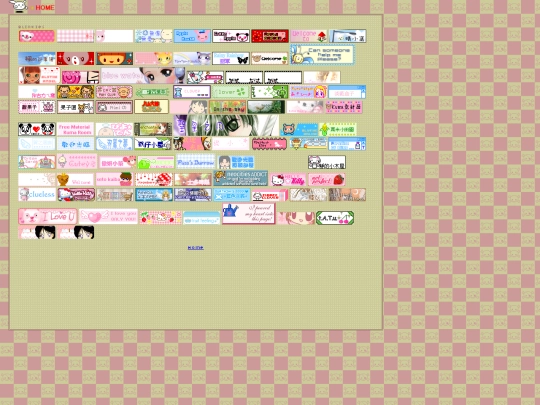Open the pink tissue box 'Cherry' banner
The height and width of the screenshot is (405, 540).
[x=270, y=195]
